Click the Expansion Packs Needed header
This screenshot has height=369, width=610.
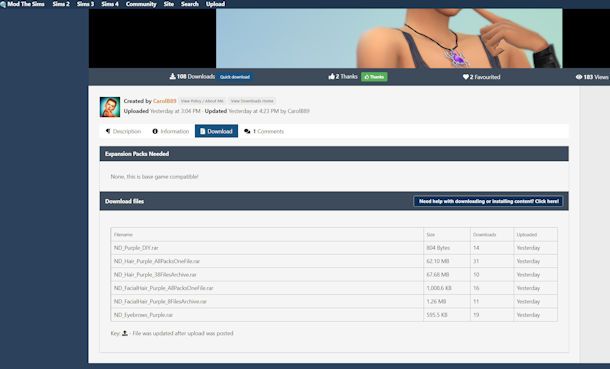pyautogui.click(x=334, y=154)
